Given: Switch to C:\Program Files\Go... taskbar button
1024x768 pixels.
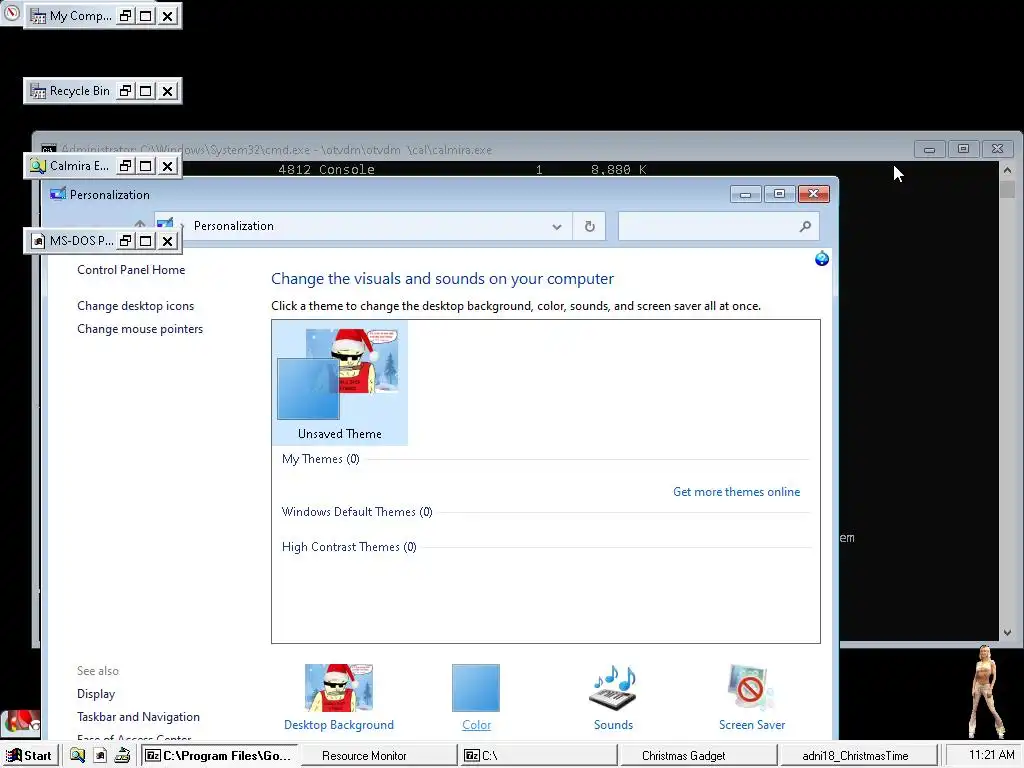Looking at the screenshot, I should (x=218, y=756).
